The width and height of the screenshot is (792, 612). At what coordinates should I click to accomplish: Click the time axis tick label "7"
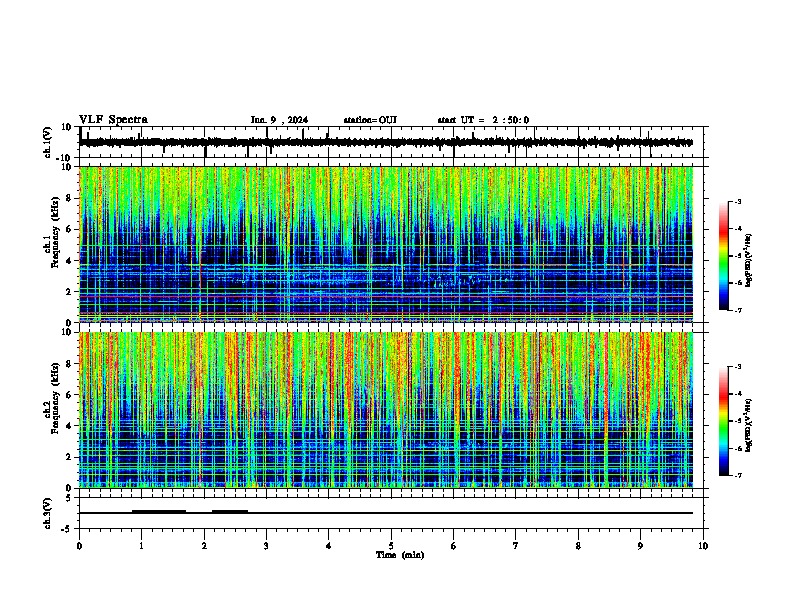516,546
